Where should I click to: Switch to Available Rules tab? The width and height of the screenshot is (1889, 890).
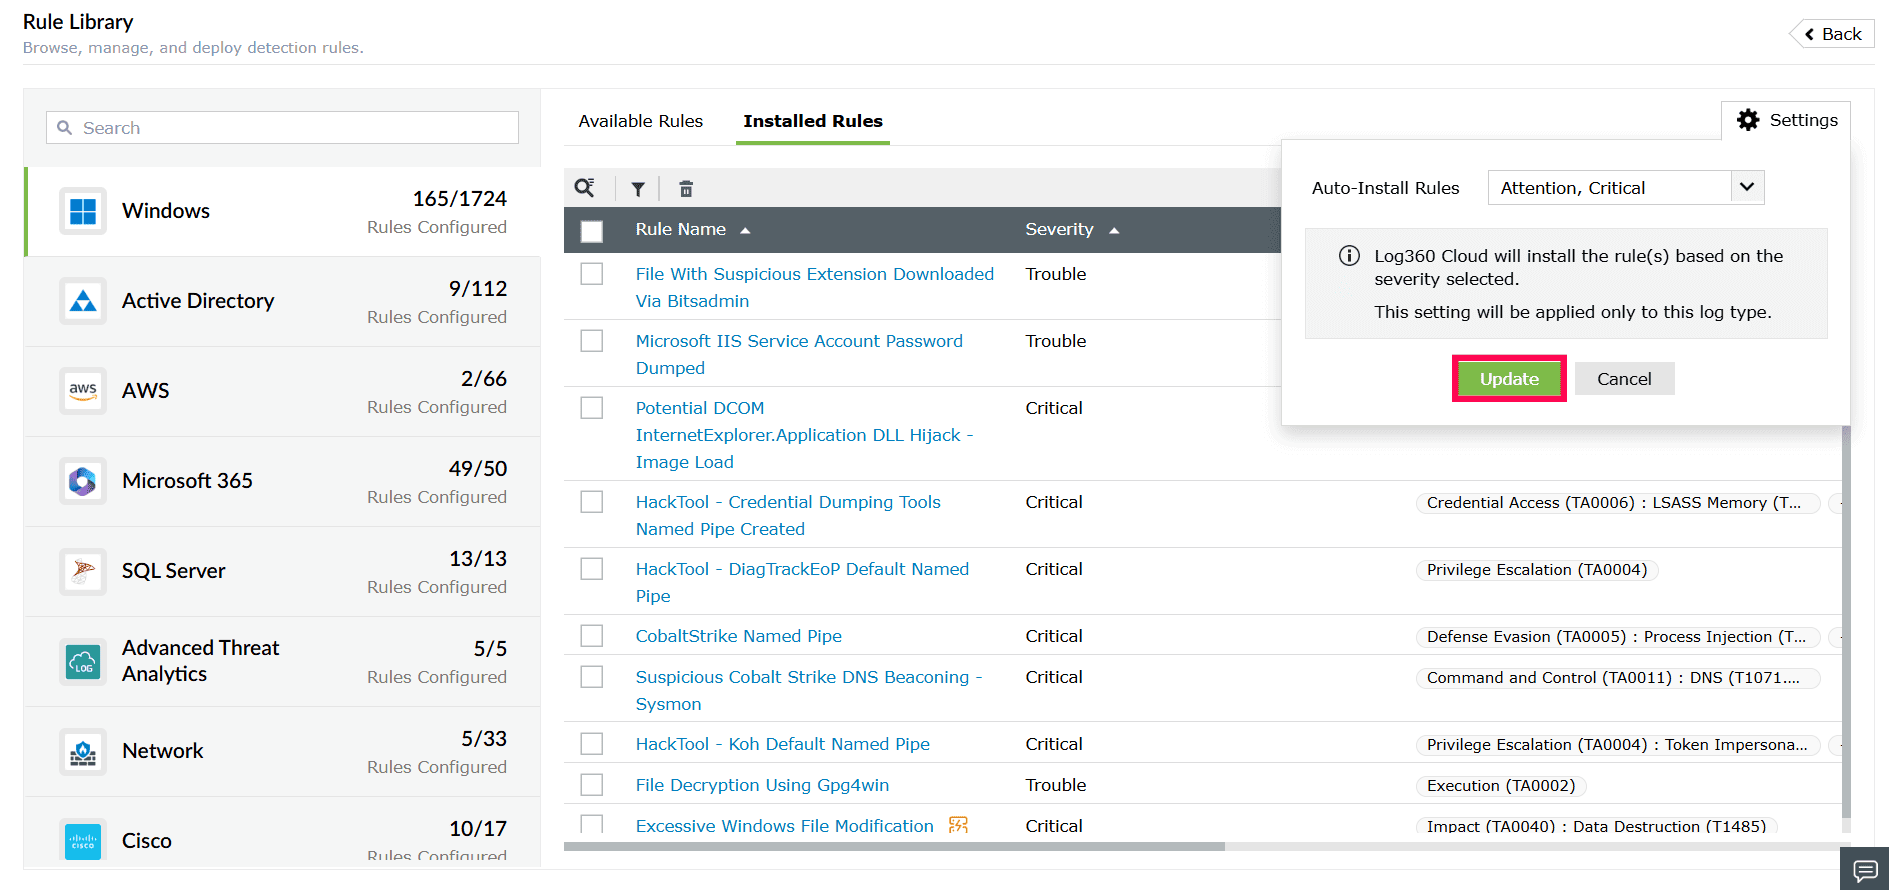point(640,121)
